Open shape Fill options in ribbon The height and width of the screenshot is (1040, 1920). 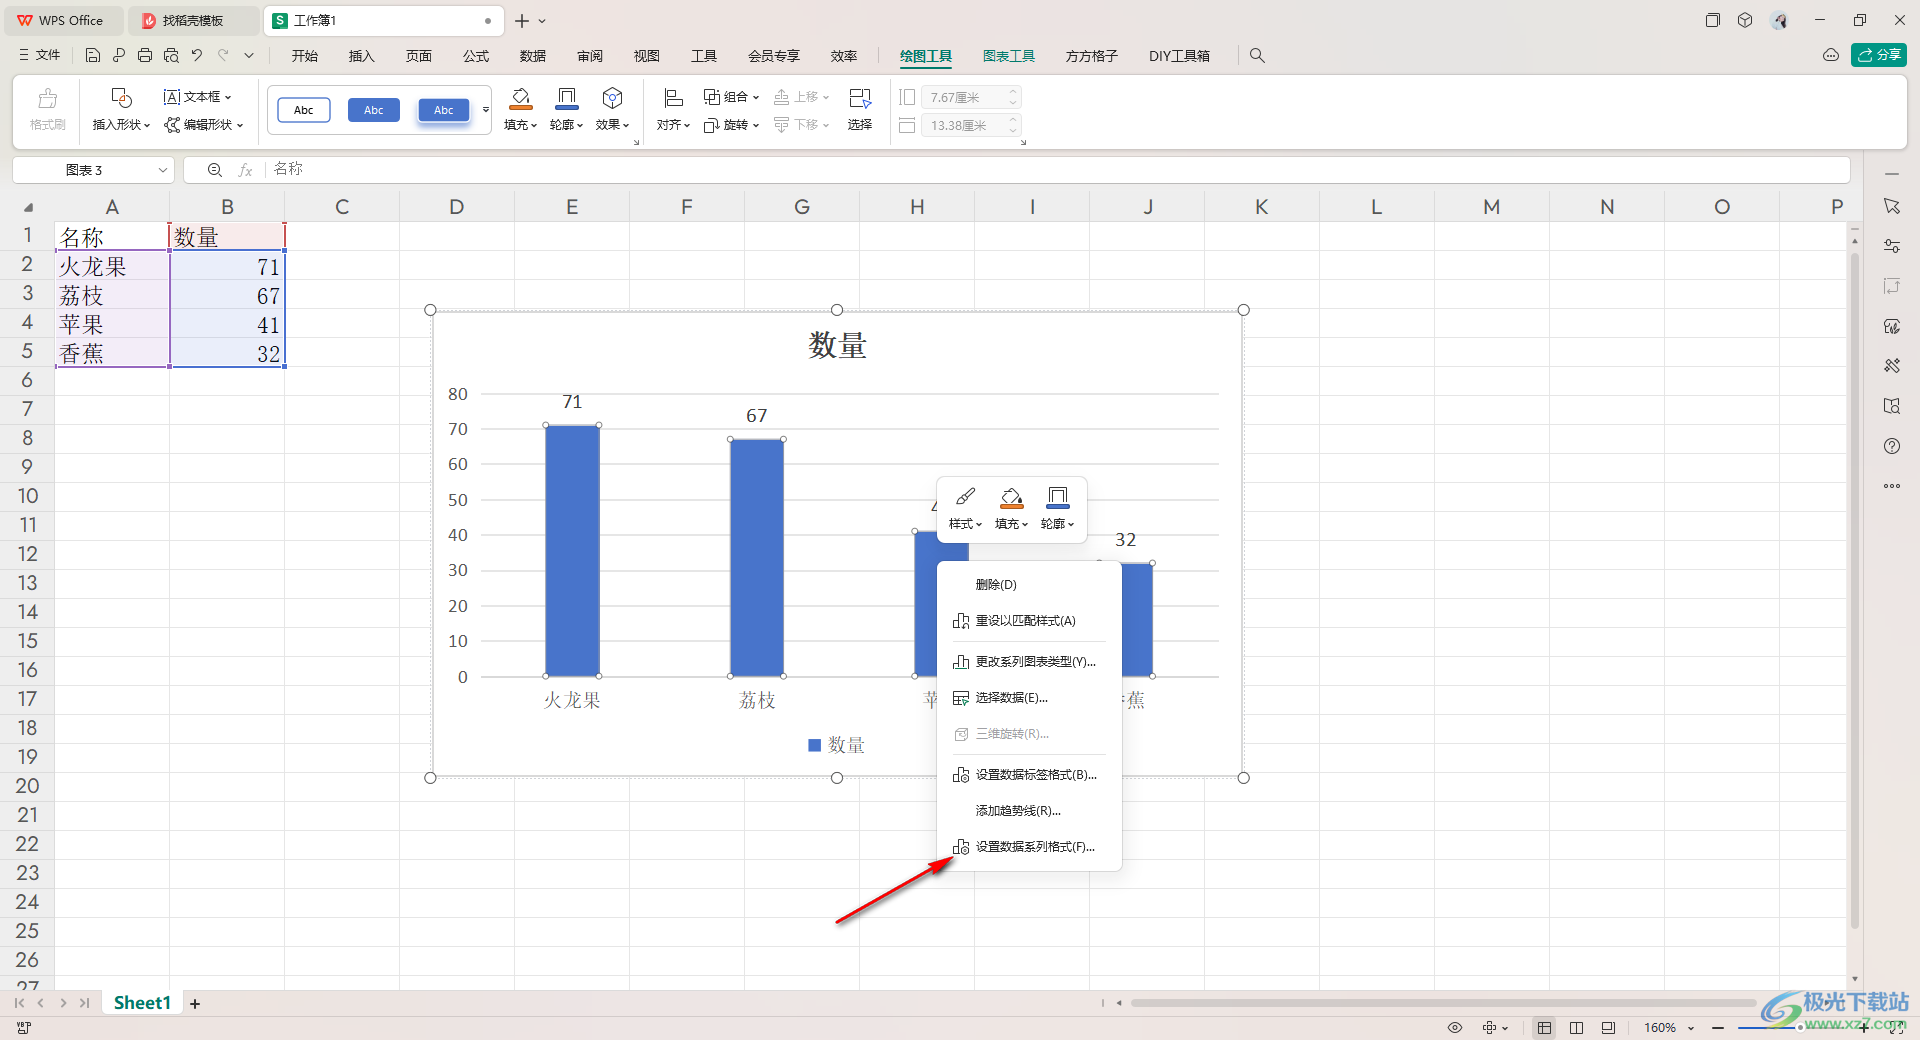click(521, 110)
